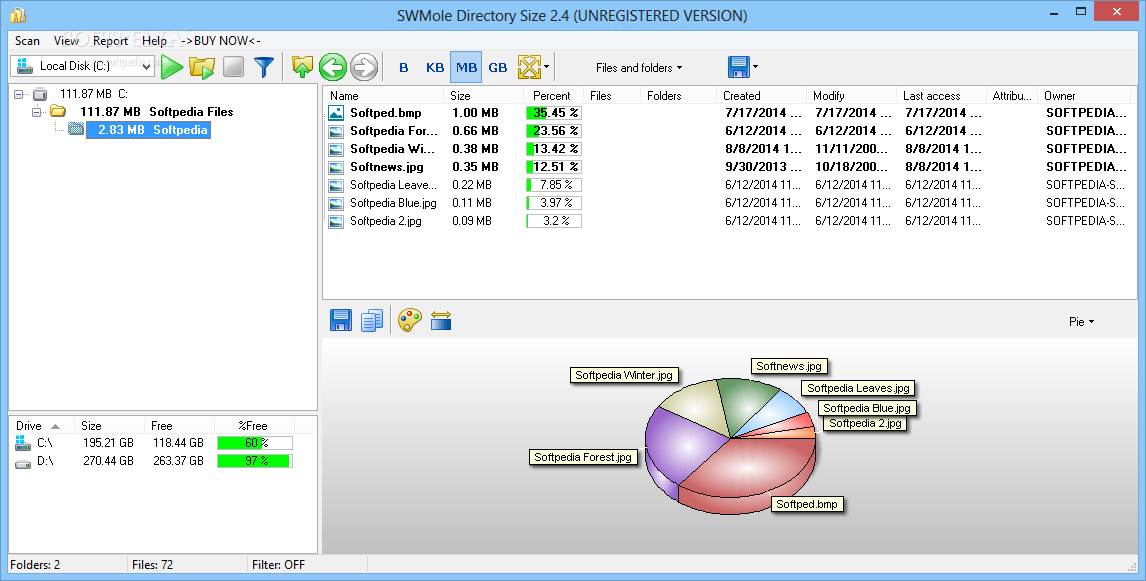Click the Drive column header

[42, 425]
